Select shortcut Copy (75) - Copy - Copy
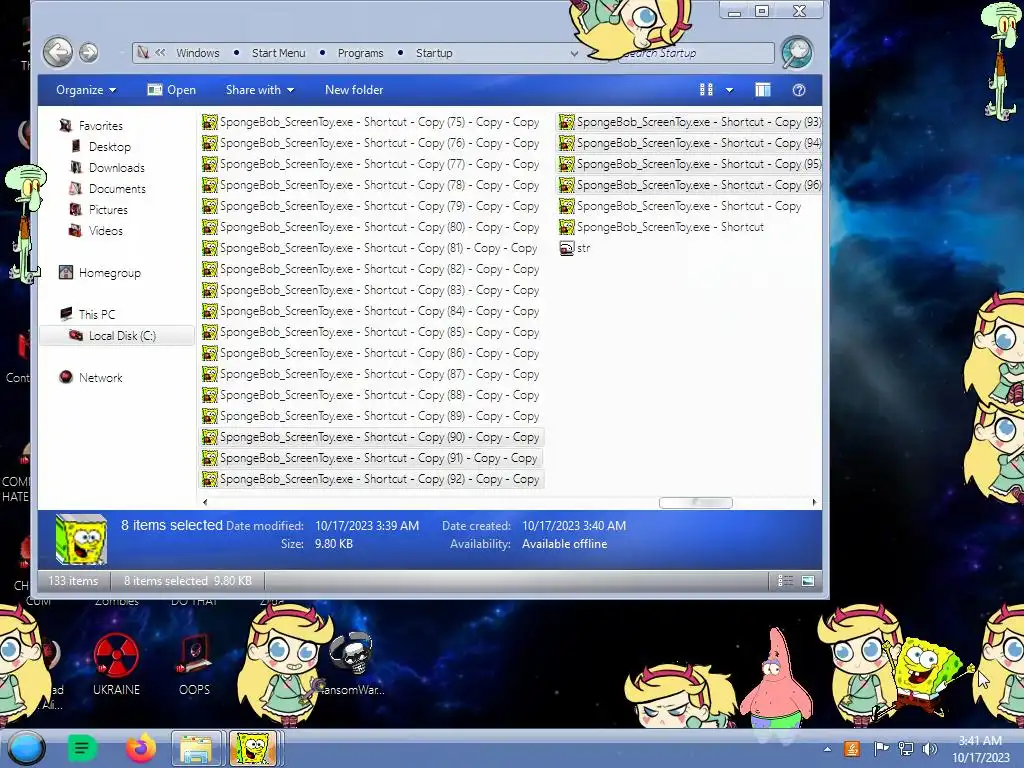Image resolution: width=1024 pixels, height=768 pixels. pos(370,121)
